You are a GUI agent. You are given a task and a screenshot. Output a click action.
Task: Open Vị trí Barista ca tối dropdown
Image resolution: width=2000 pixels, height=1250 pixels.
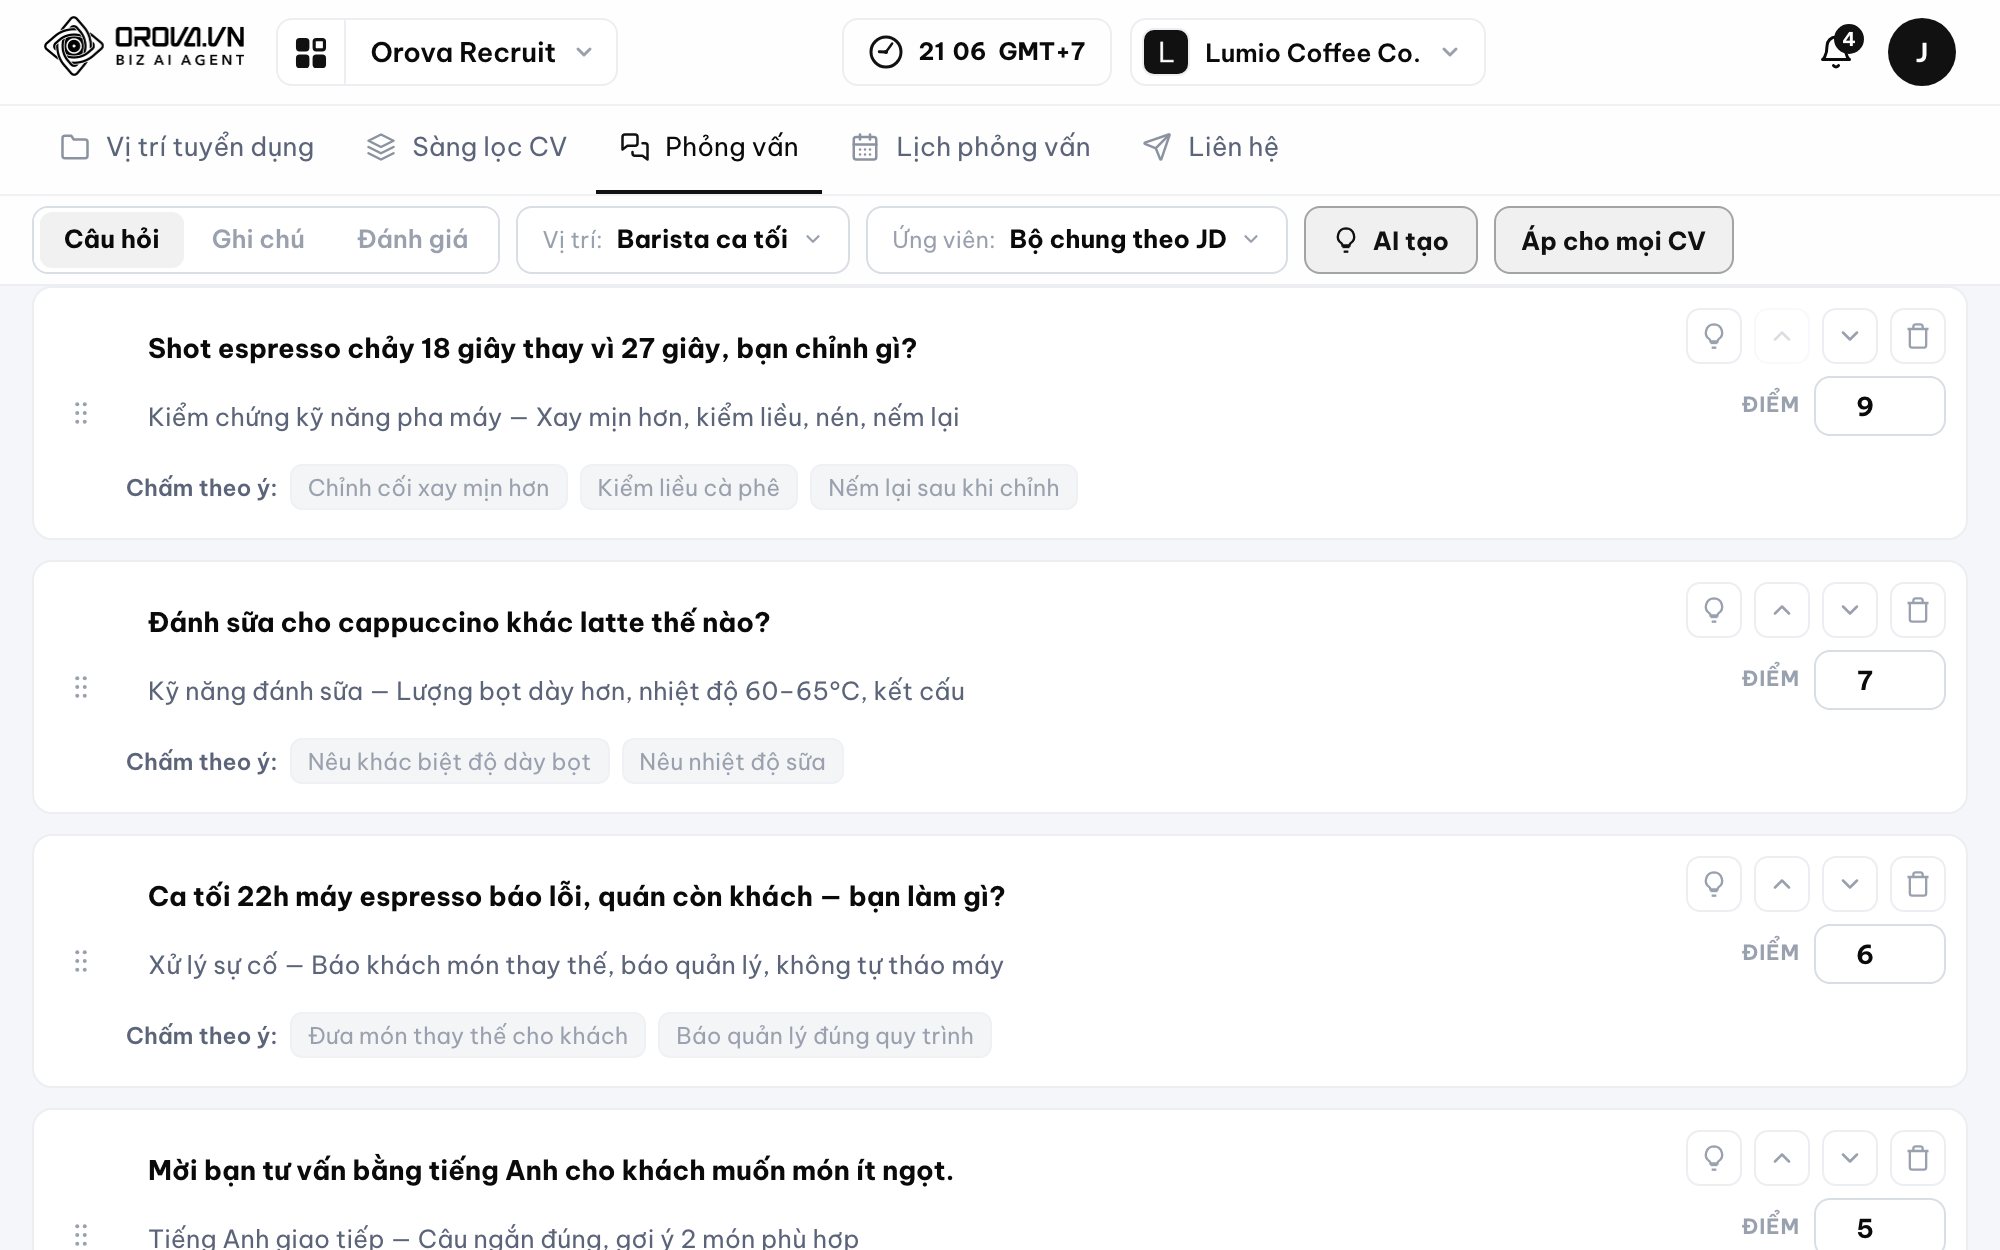683,240
